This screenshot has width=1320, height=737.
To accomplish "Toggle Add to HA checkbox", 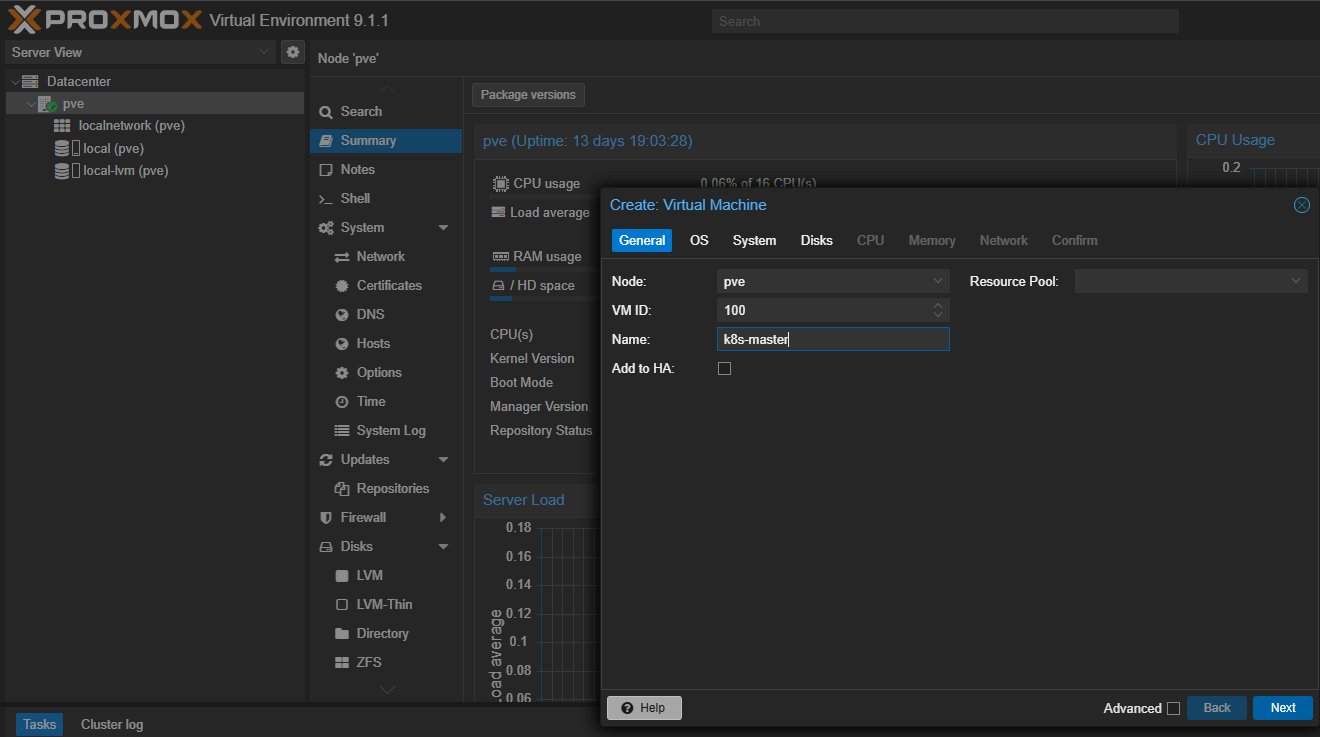I will [x=725, y=368].
